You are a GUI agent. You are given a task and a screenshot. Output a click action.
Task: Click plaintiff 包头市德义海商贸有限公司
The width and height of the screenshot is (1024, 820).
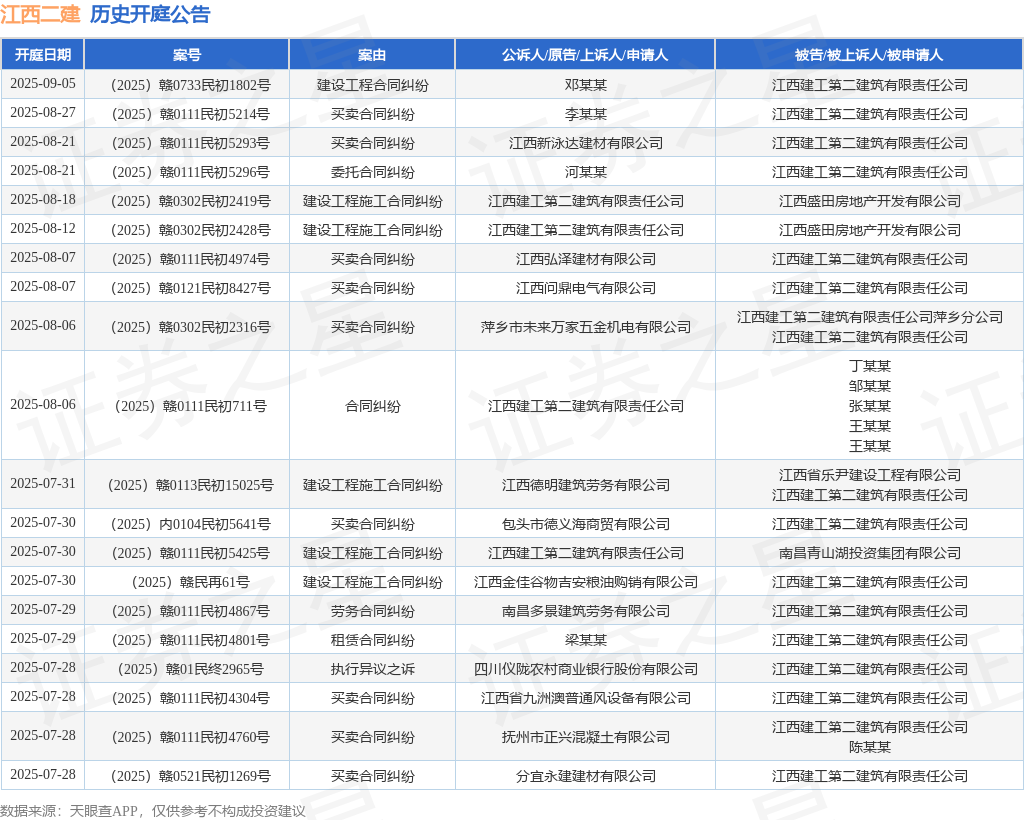tap(586, 524)
